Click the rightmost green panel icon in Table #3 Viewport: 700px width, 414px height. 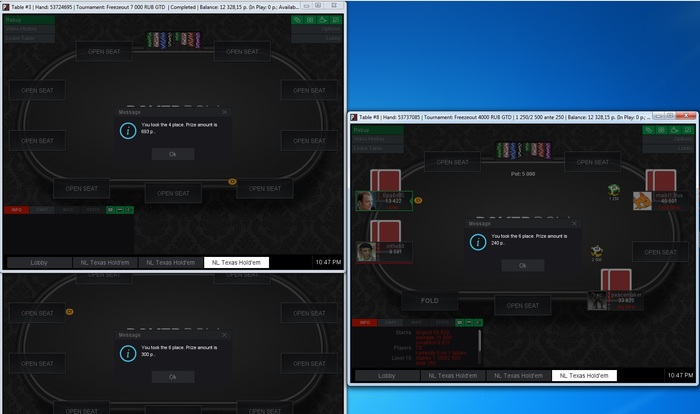coord(129,210)
